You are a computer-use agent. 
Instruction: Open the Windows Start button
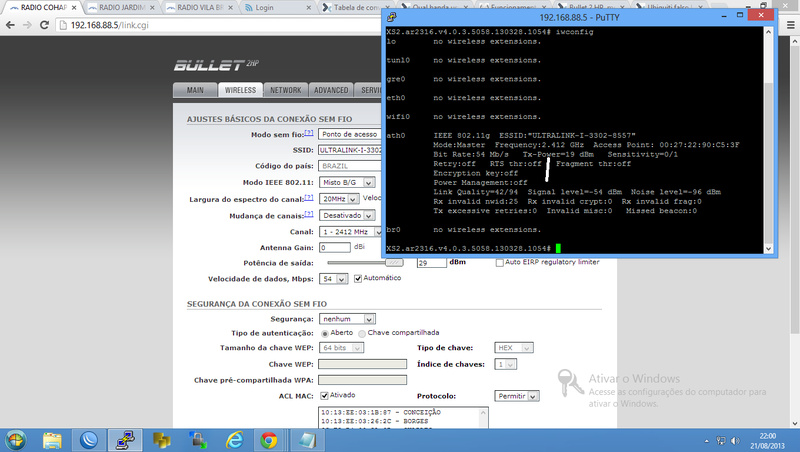point(16,440)
